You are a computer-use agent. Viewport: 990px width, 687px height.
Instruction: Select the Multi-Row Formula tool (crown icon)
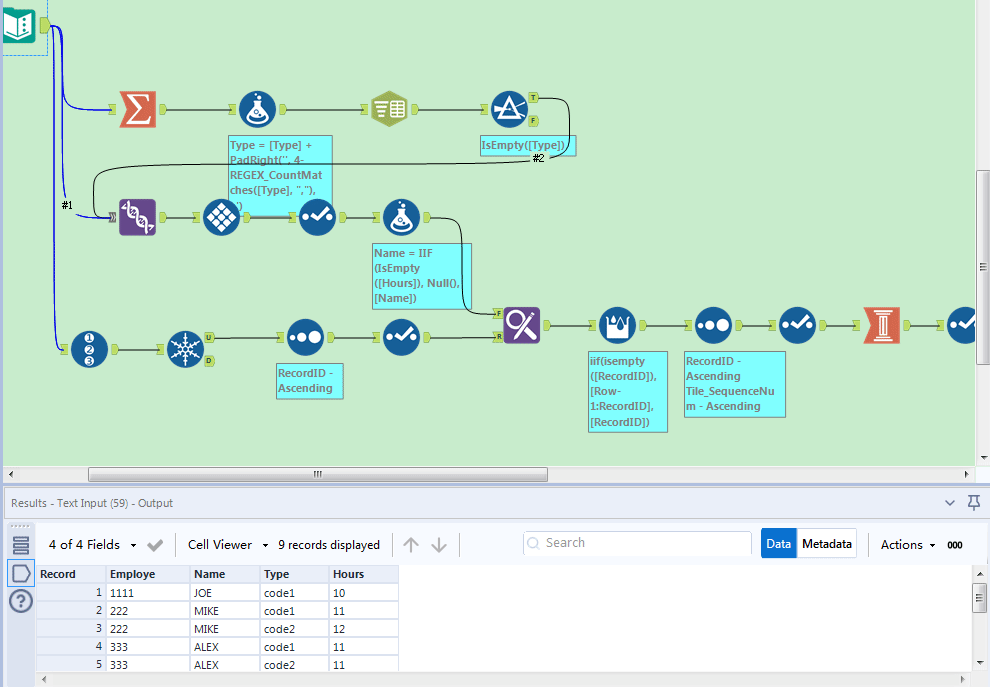[617, 325]
